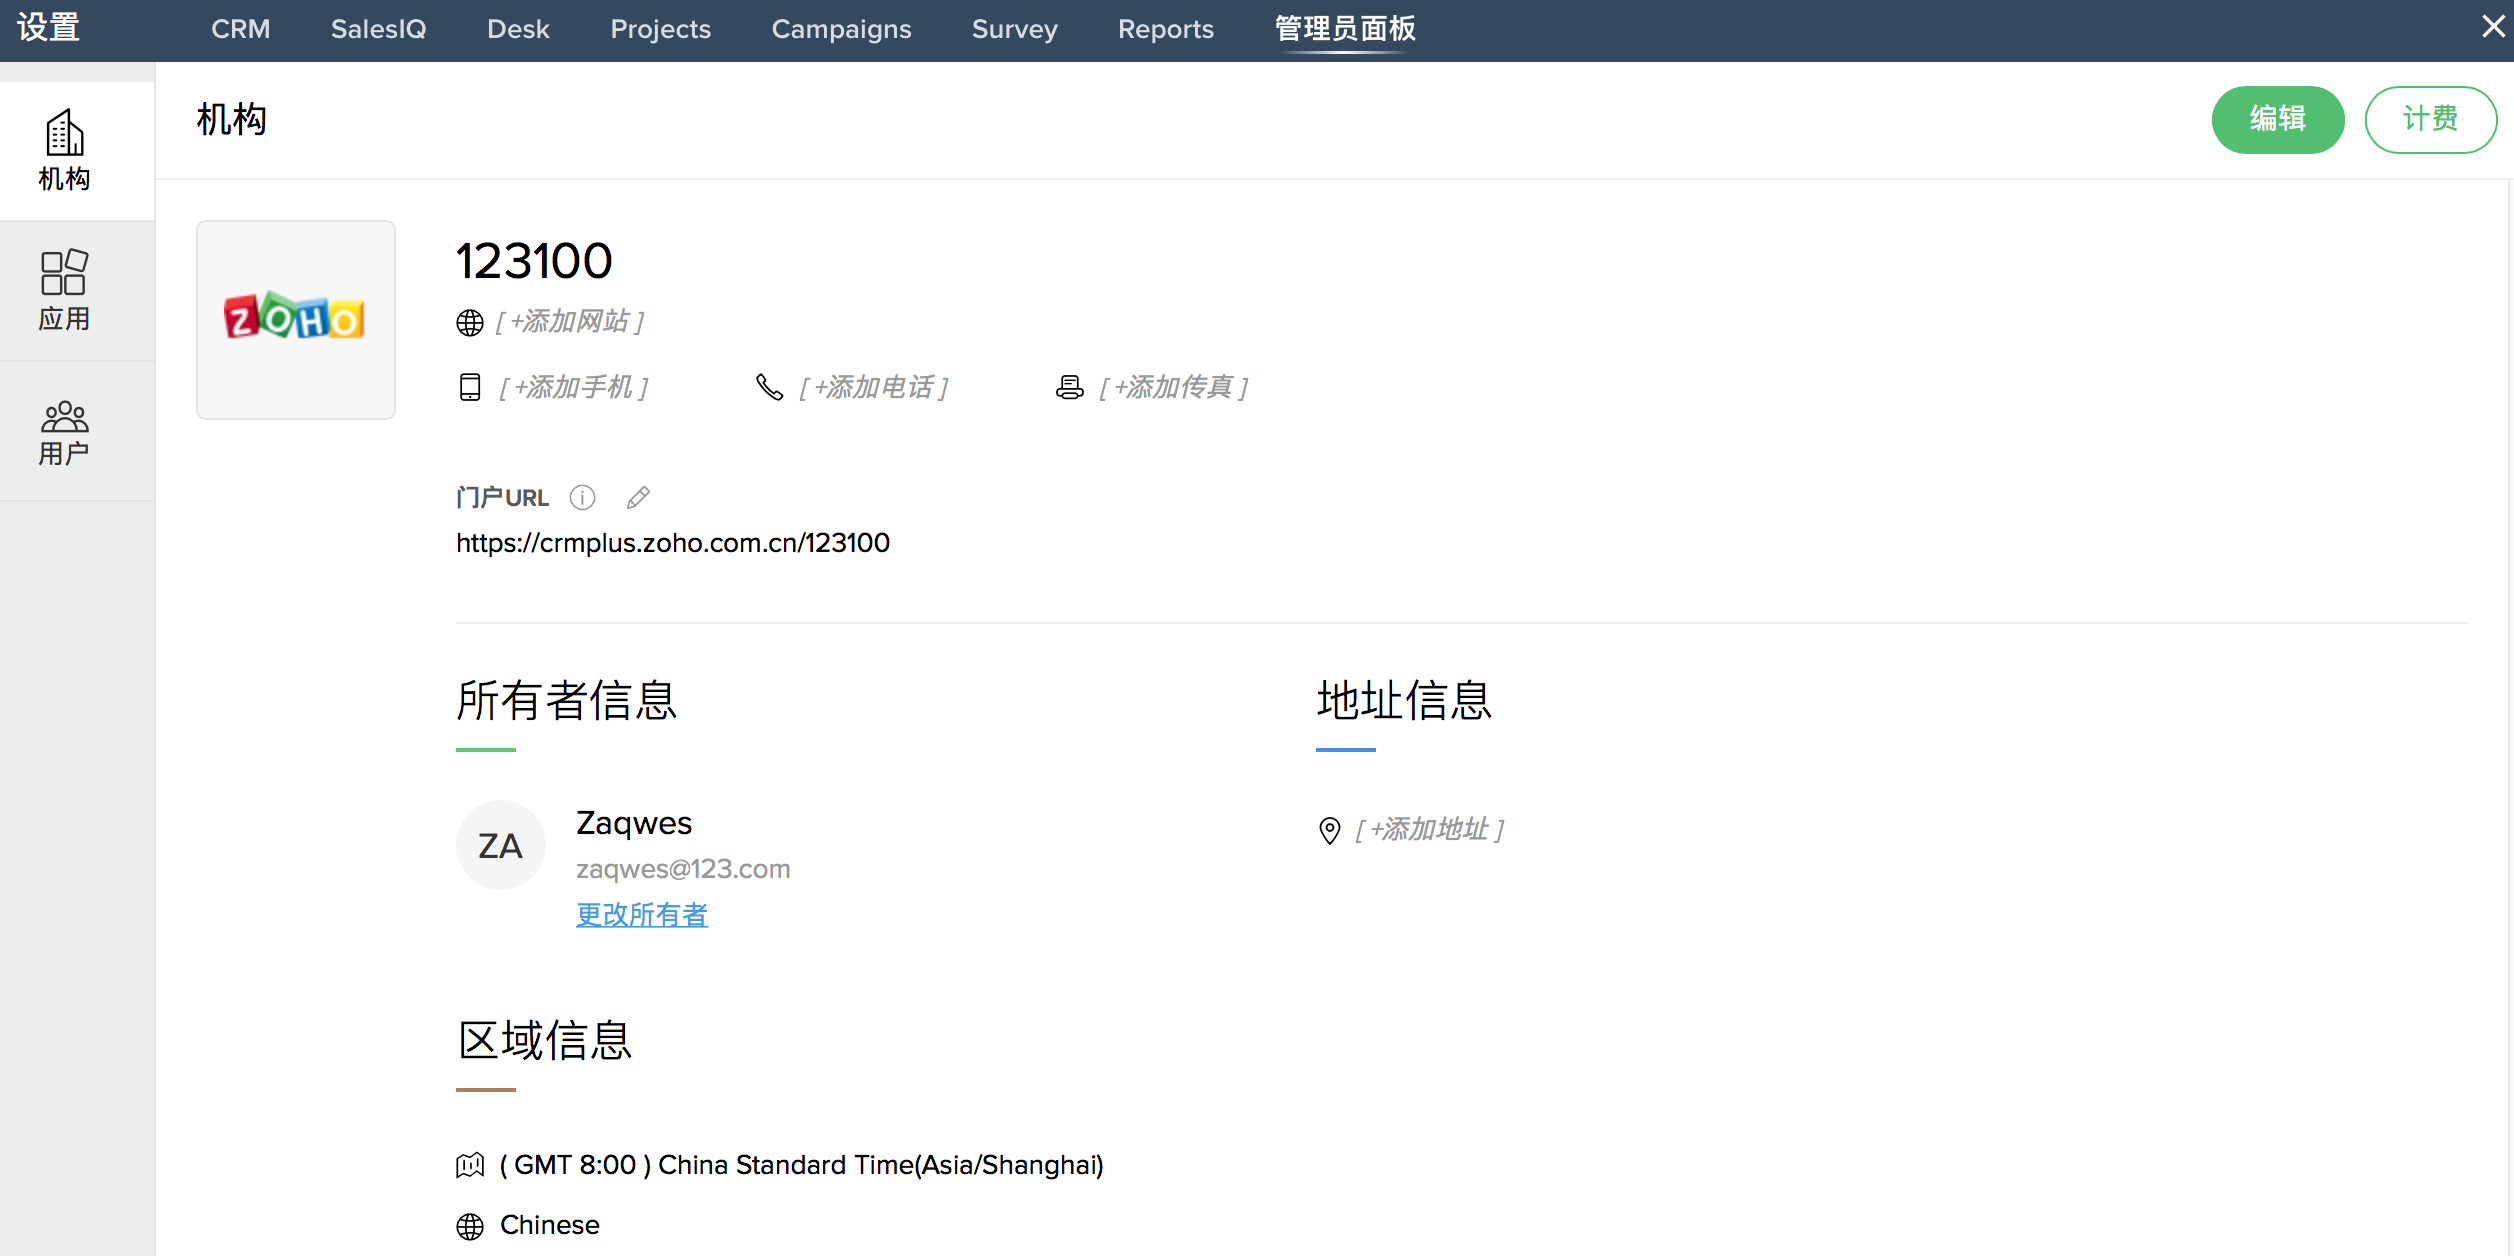Click the telephone handset icon
The width and height of the screenshot is (2514, 1256).
(x=769, y=388)
